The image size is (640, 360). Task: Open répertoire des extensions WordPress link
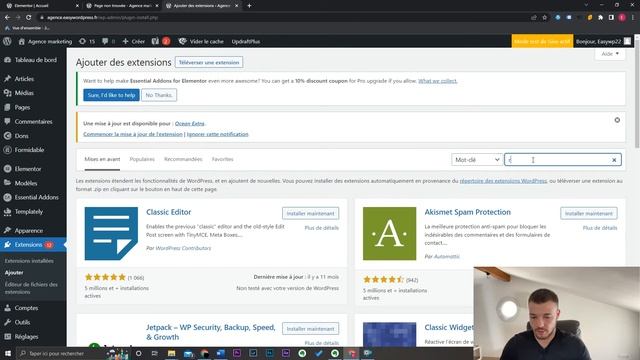click(x=503, y=180)
